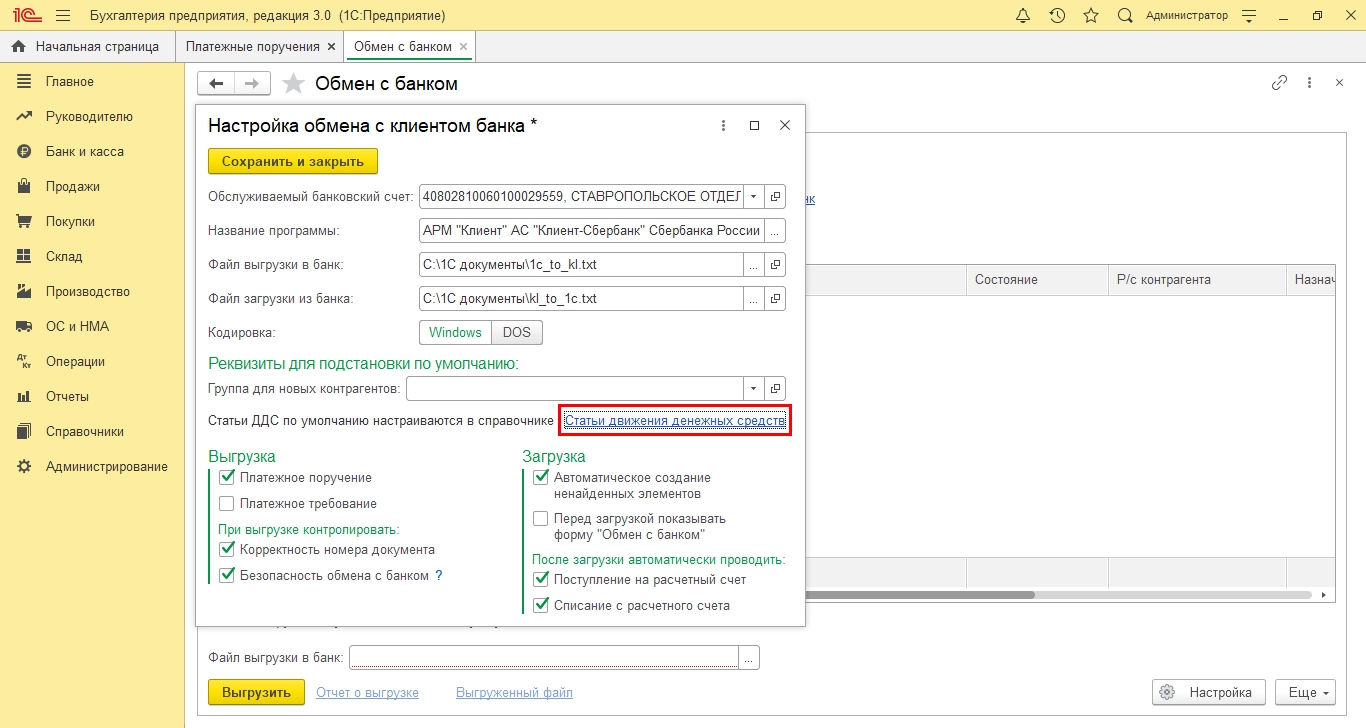Image resolution: width=1366 pixels, height=728 pixels.
Task: Expand the bank account dropdown arrow
Action: [754, 196]
